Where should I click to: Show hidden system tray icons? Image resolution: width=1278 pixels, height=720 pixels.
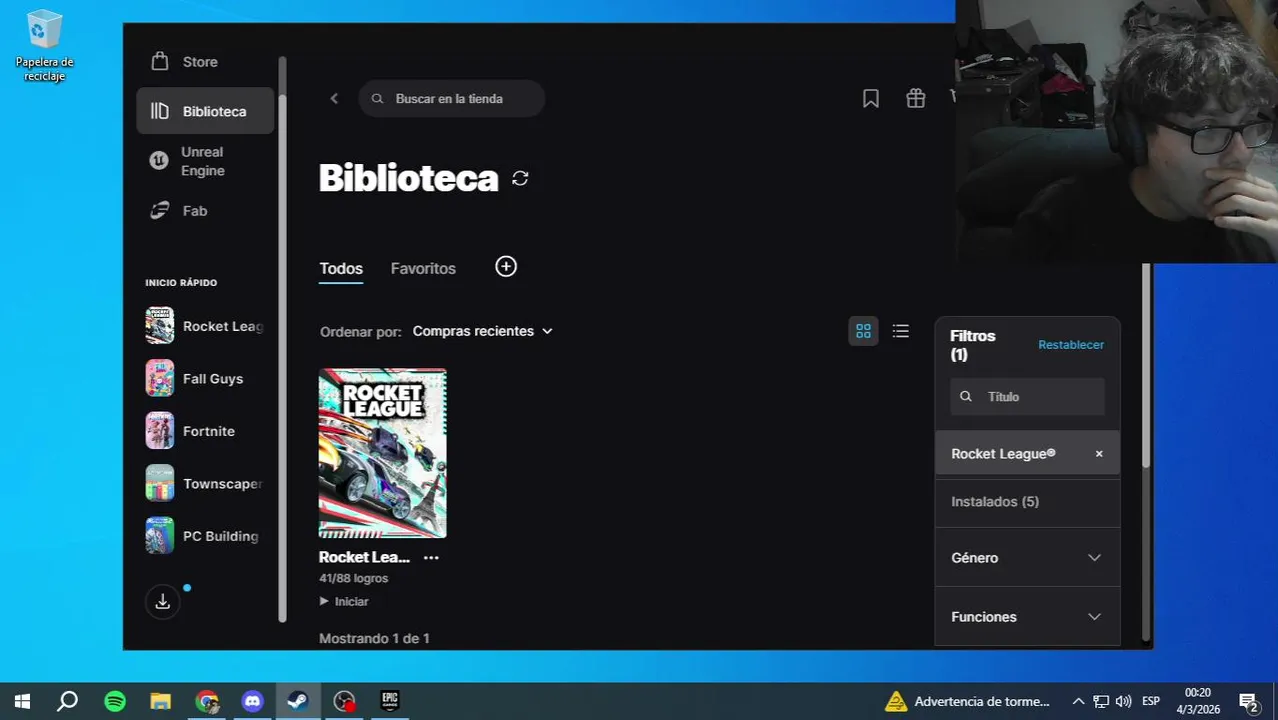[x=1078, y=701]
